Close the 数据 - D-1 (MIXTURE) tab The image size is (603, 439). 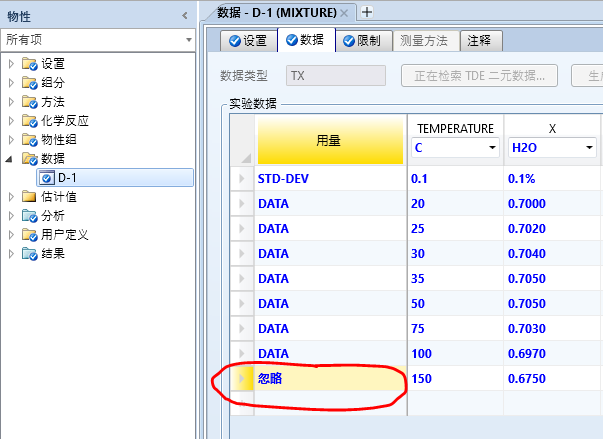[x=345, y=12]
